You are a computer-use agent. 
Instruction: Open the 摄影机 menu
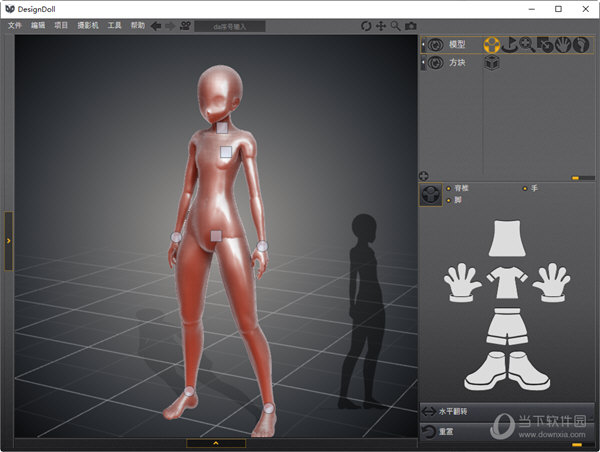tap(88, 26)
